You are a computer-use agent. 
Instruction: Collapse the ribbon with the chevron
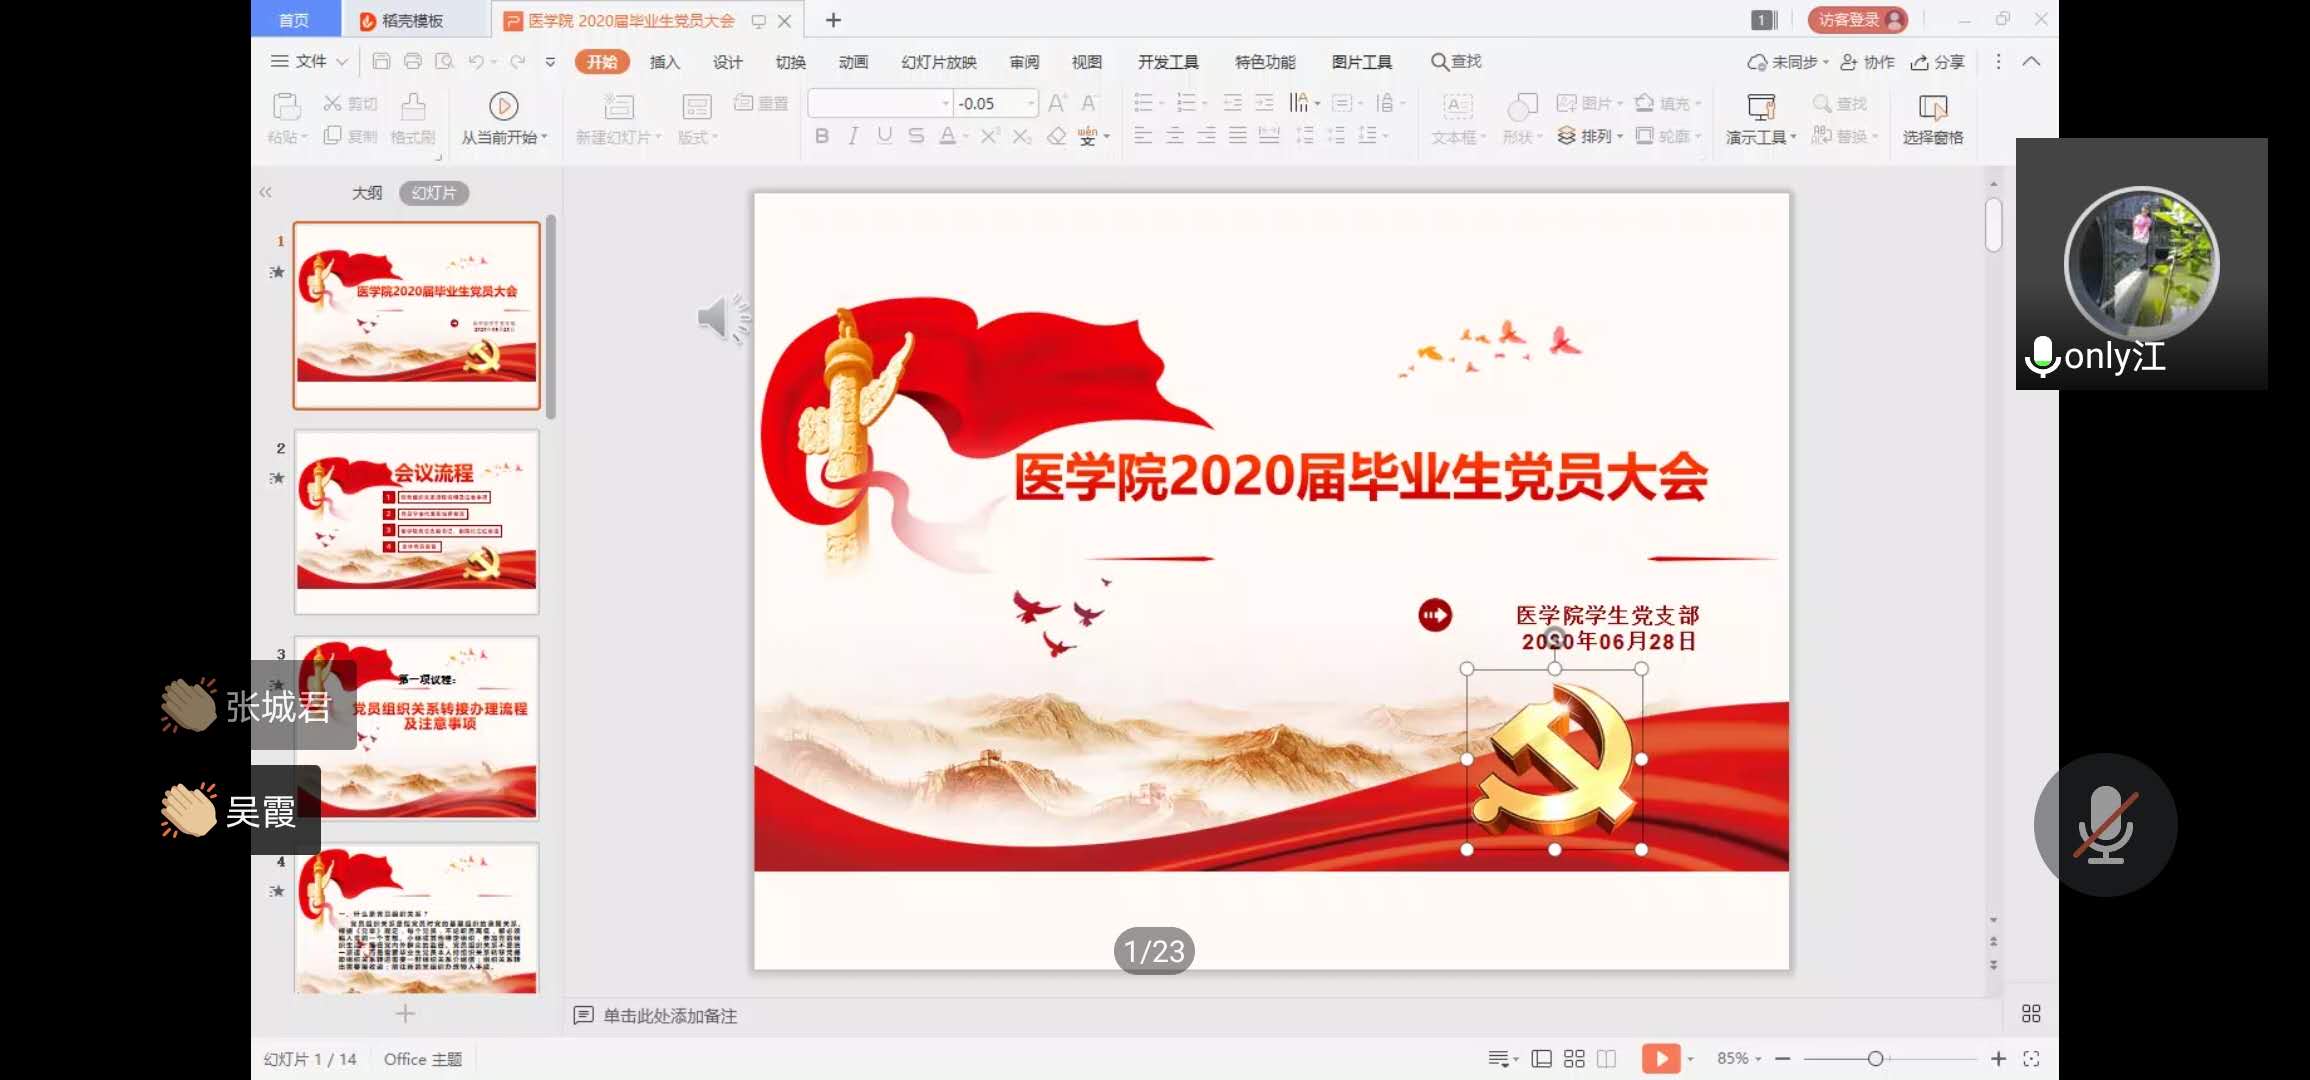point(2031,61)
